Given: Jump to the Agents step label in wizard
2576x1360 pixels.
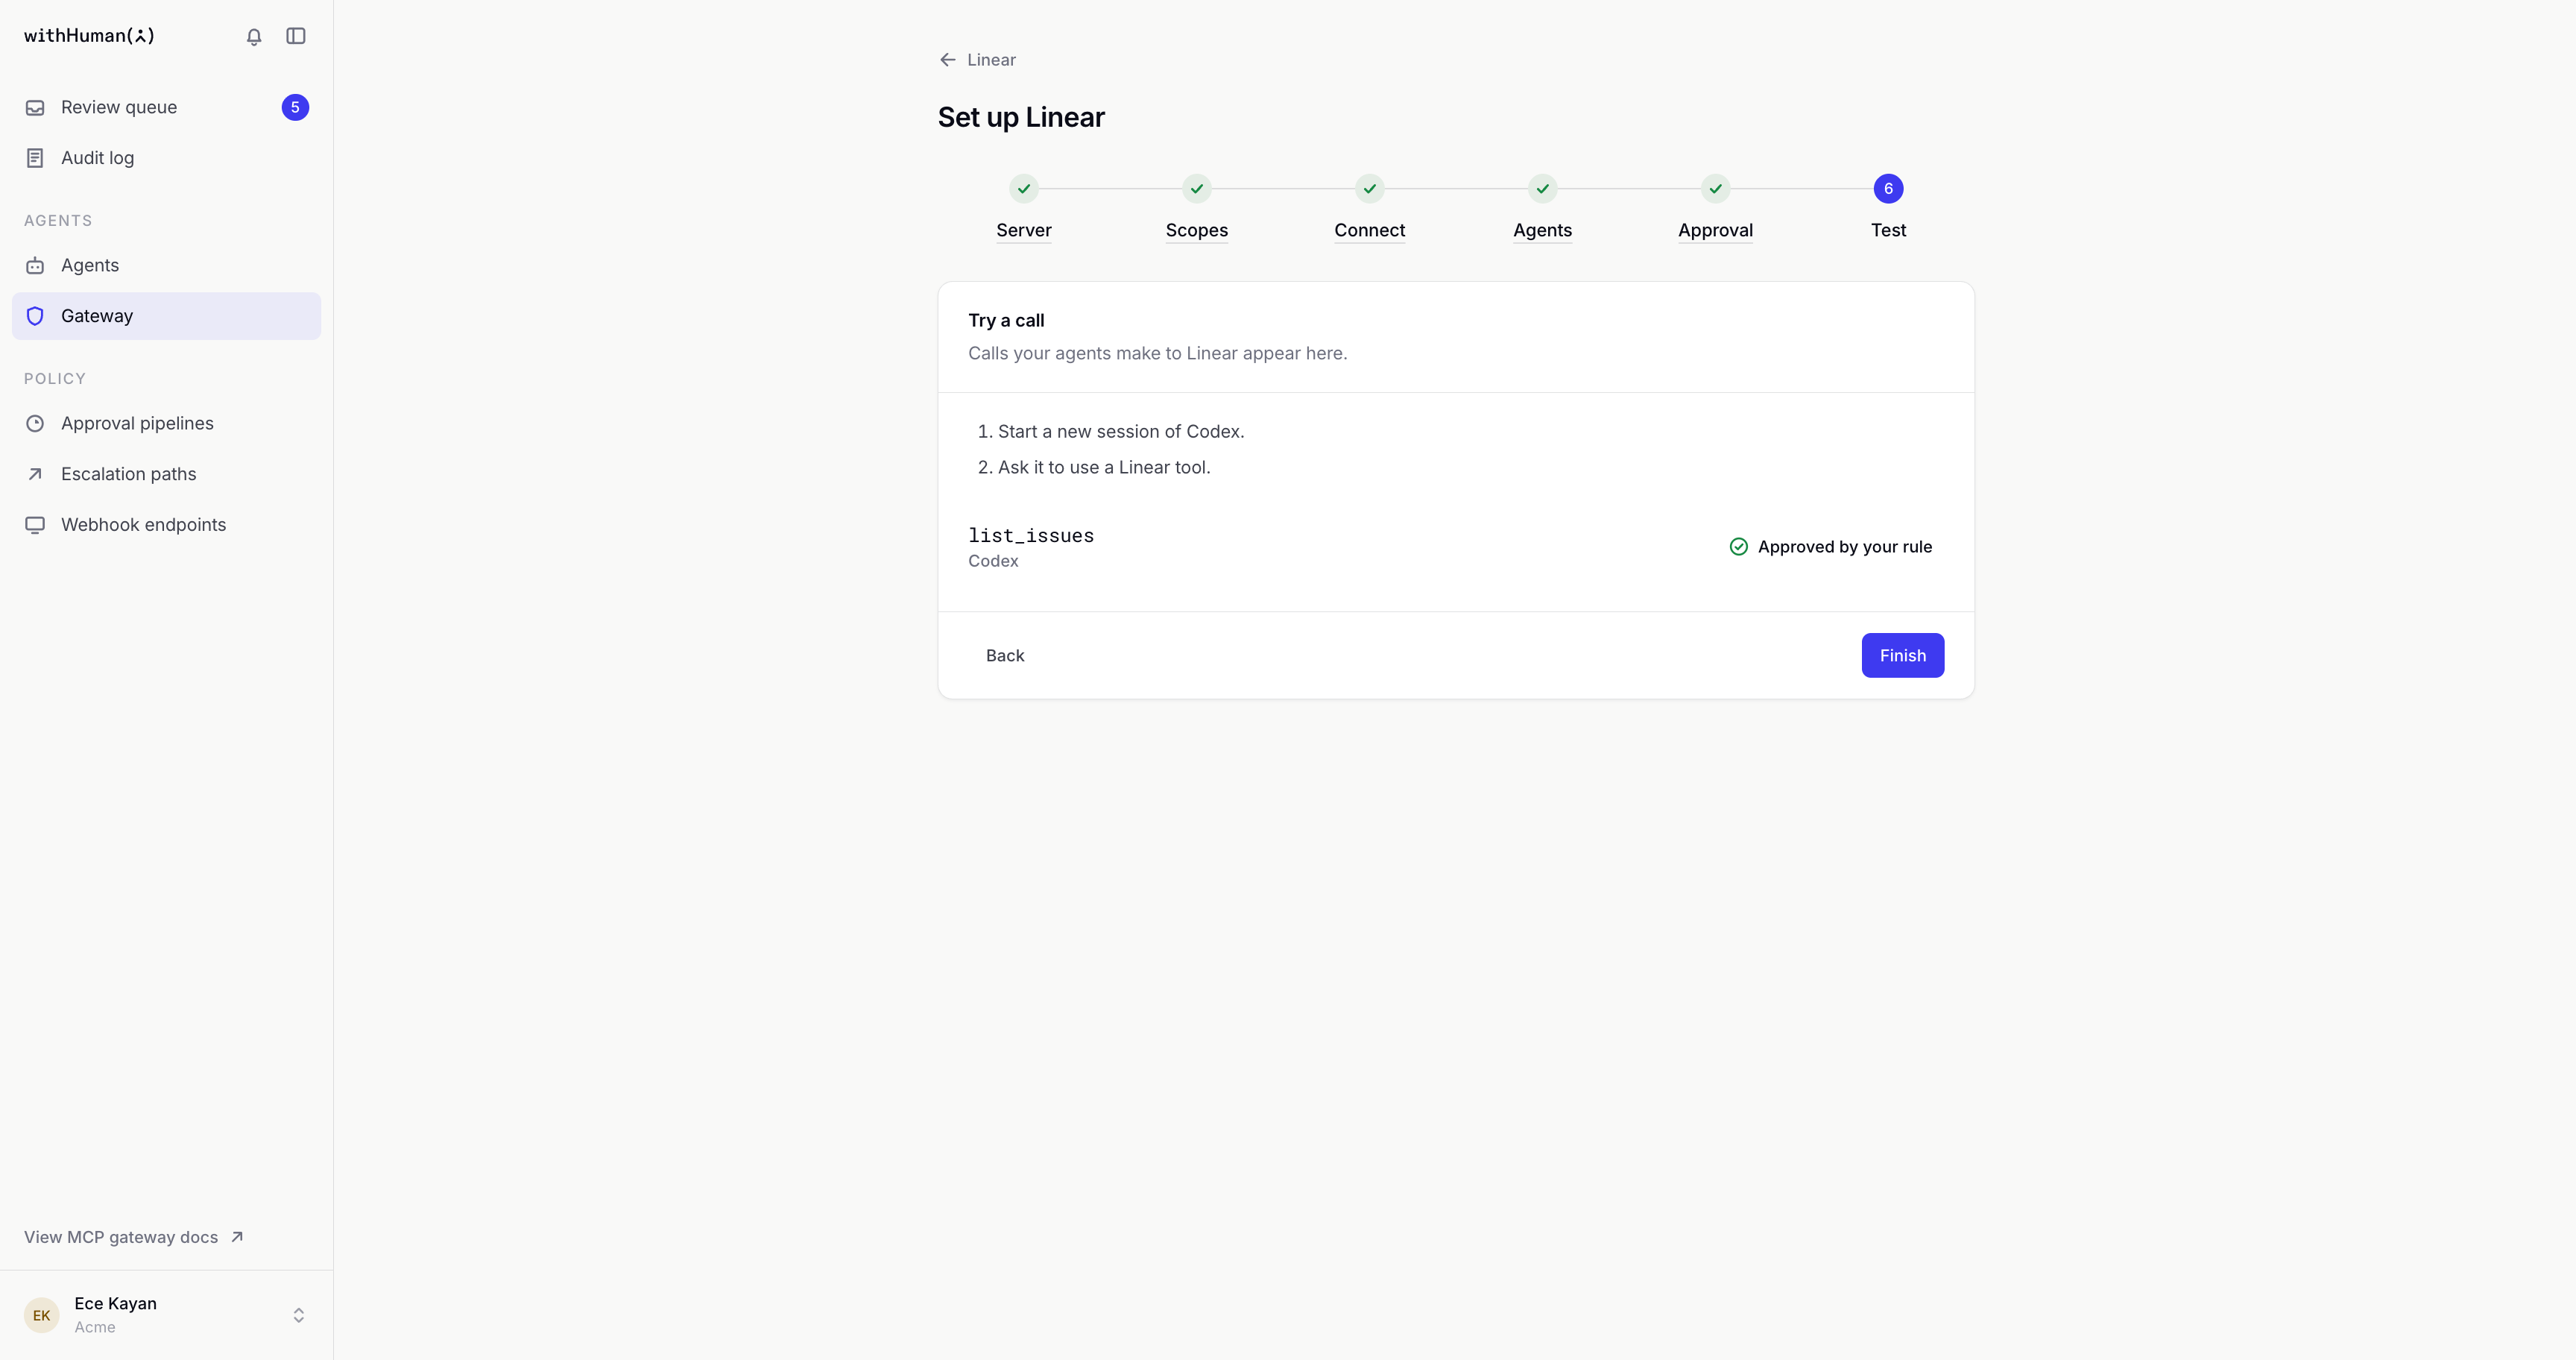Looking at the screenshot, I should click(x=1543, y=230).
